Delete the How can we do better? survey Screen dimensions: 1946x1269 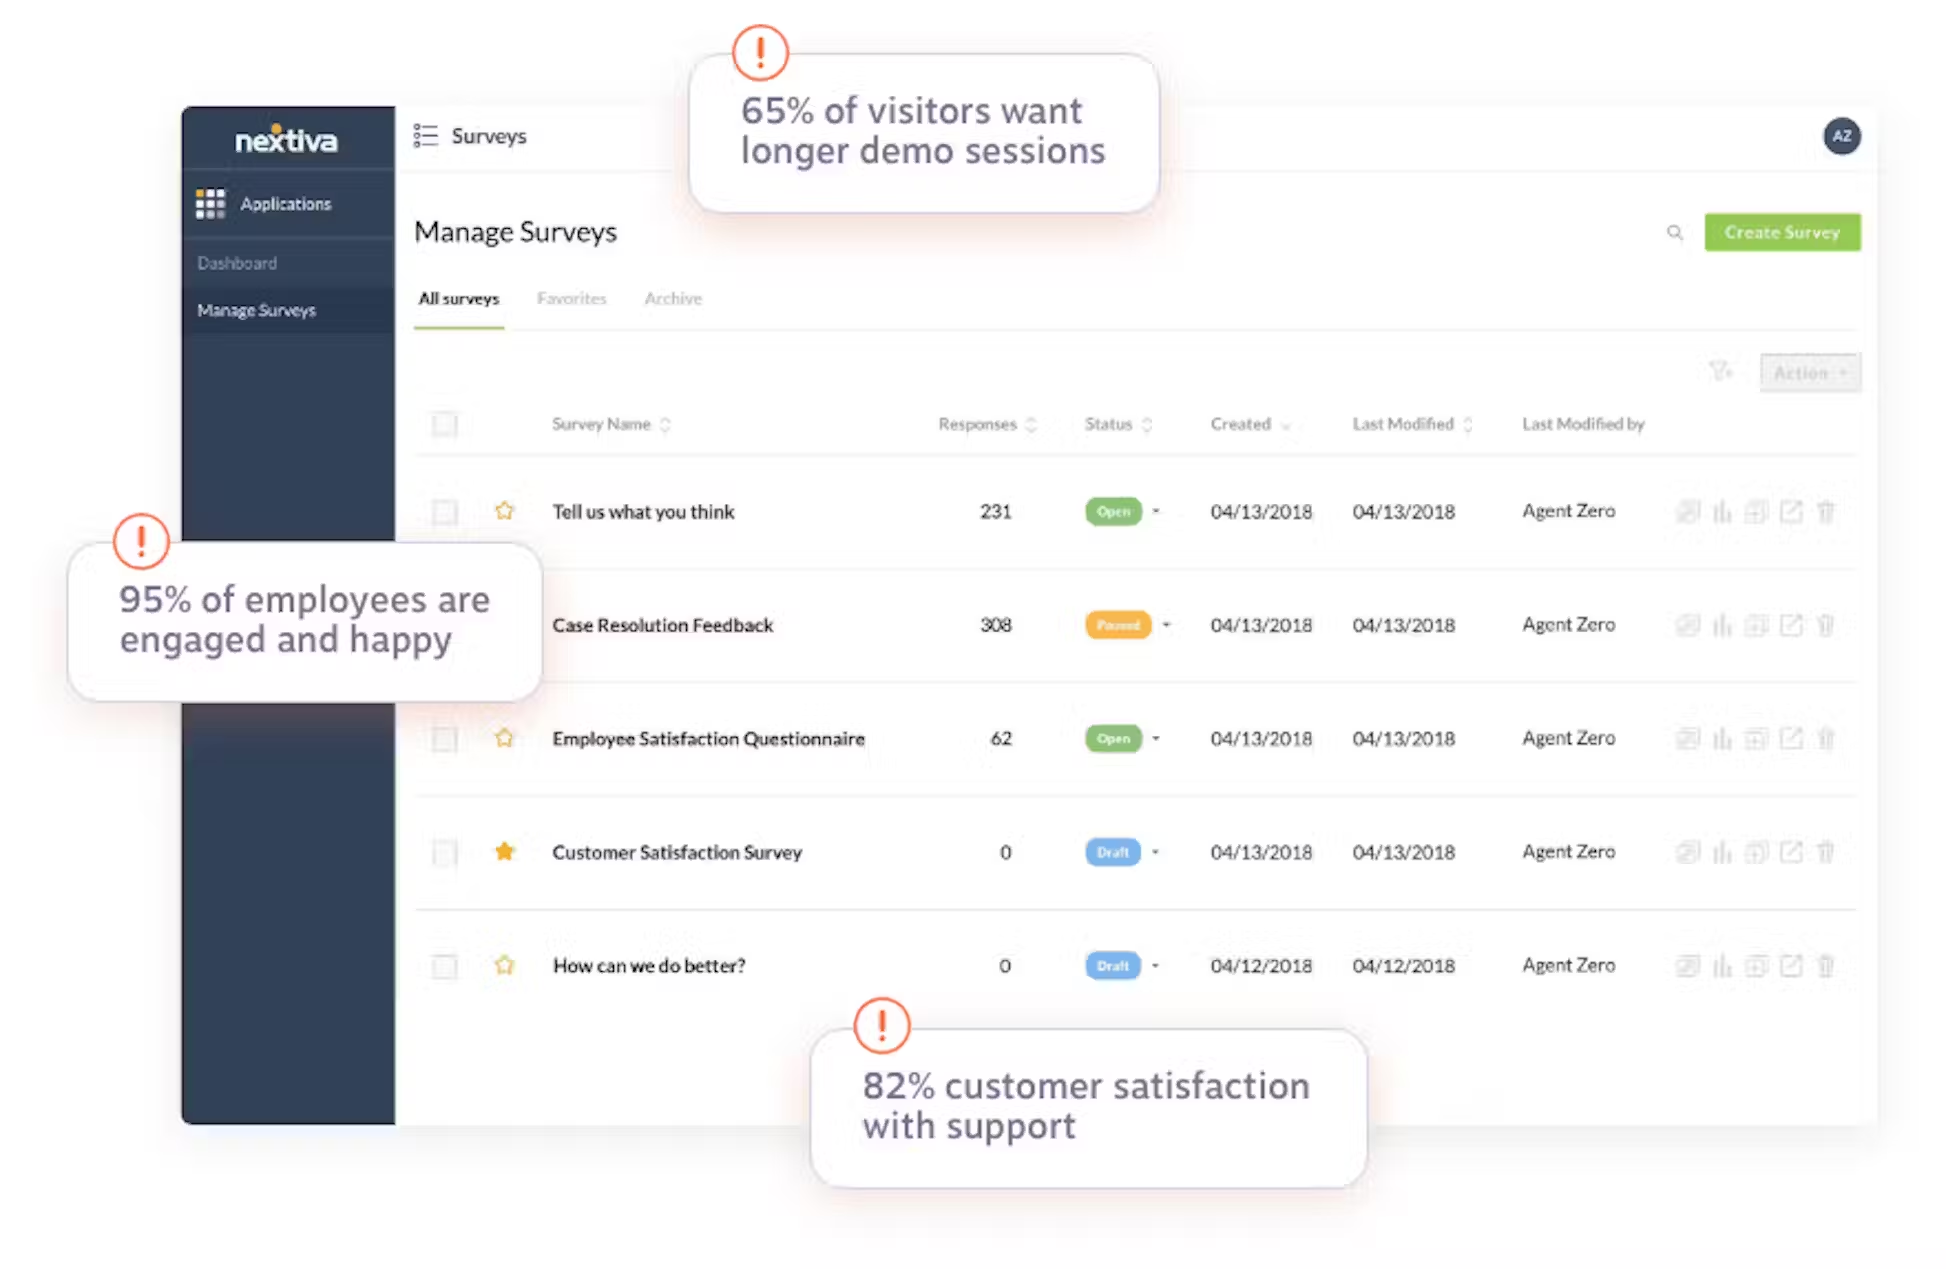1827,965
